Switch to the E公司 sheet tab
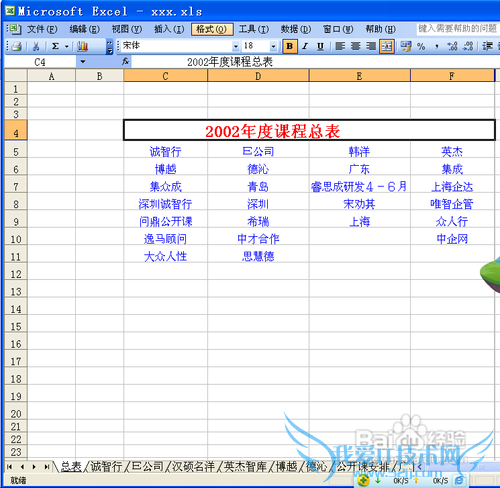Screen dimensions: 500x488 point(147,467)
